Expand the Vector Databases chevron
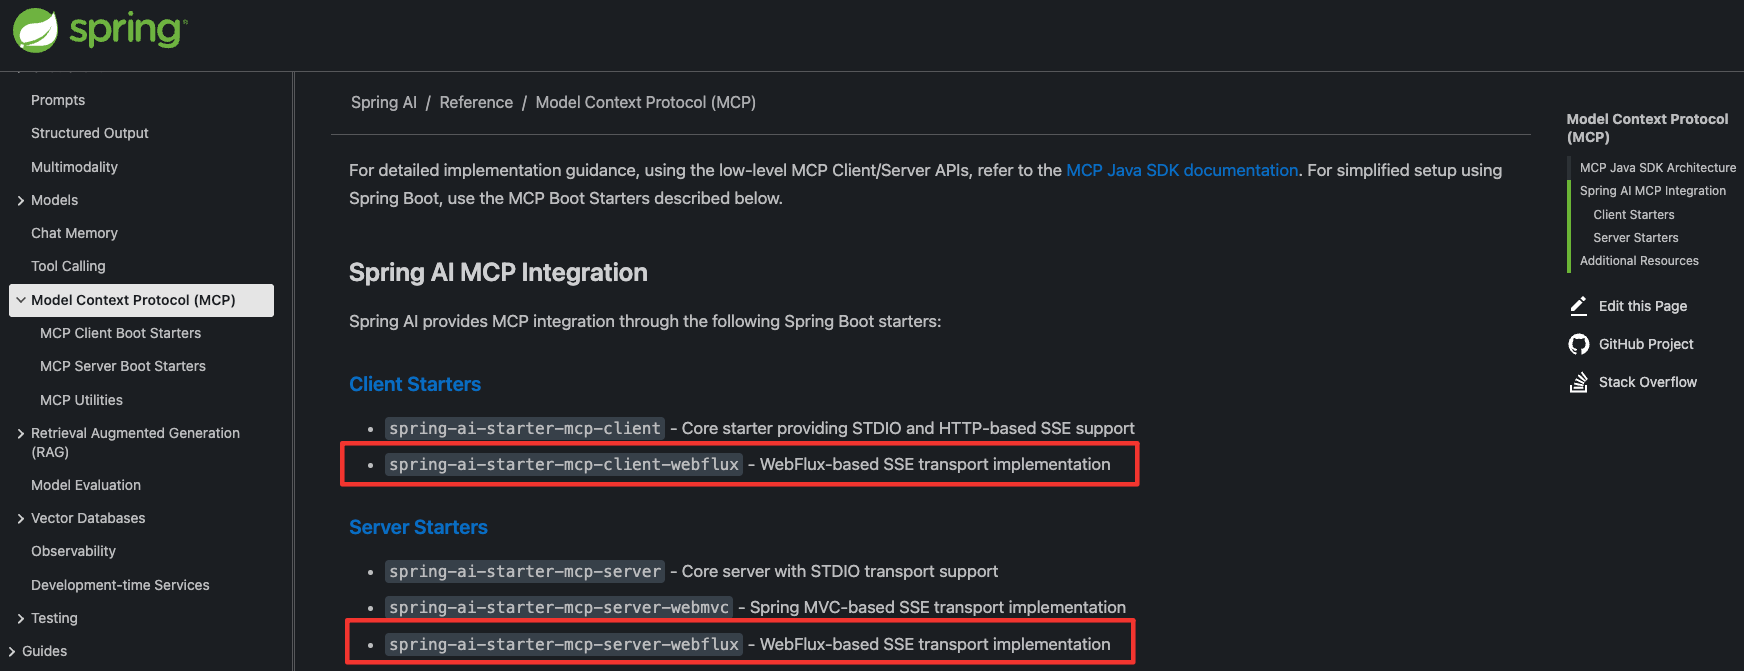 (x=21, y=518)
